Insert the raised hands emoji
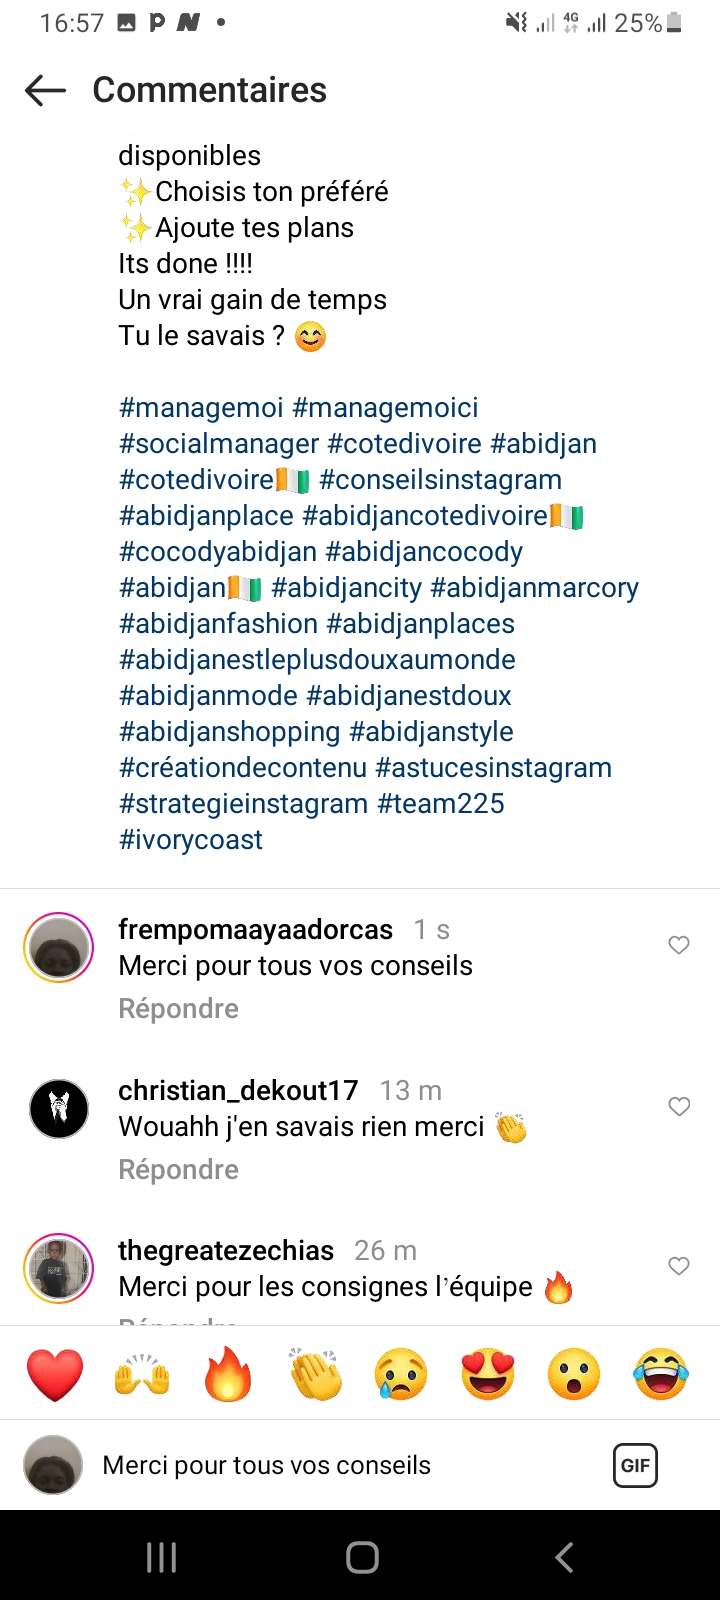 coord(142,1375)
